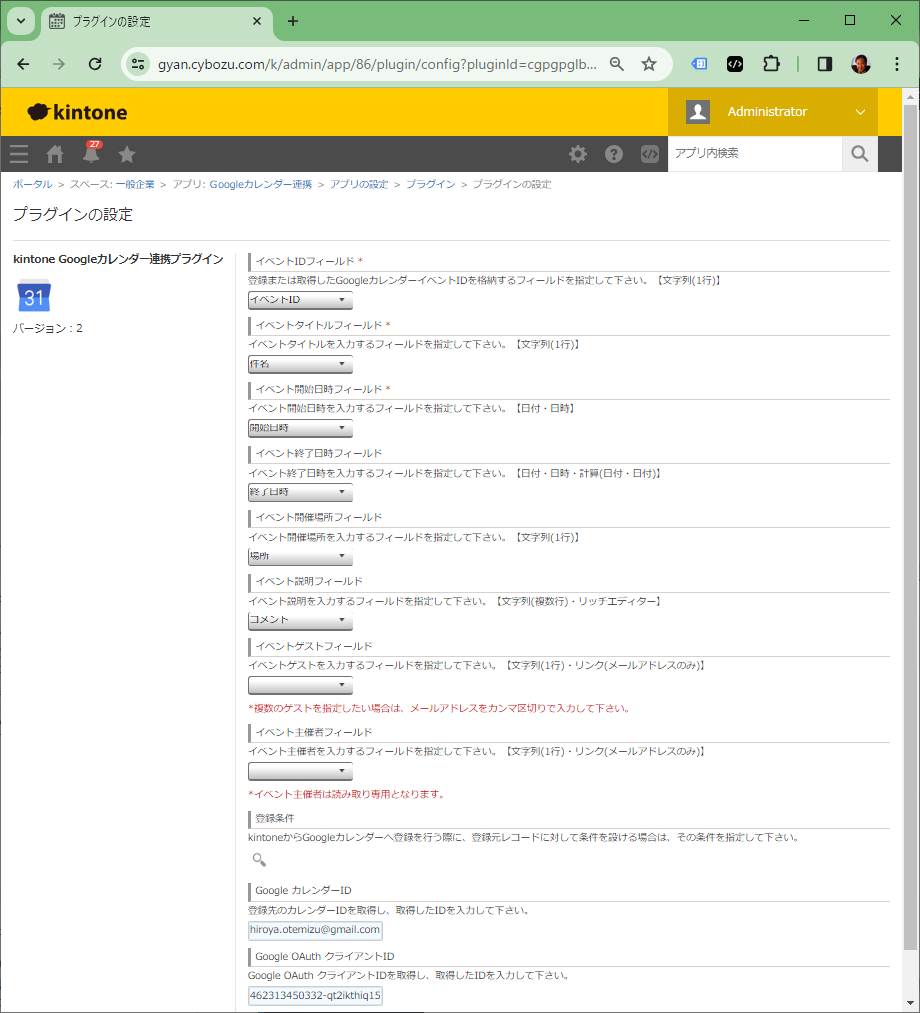Click the プラグインの設定 breadcrumb text

(x=512, y=184)
